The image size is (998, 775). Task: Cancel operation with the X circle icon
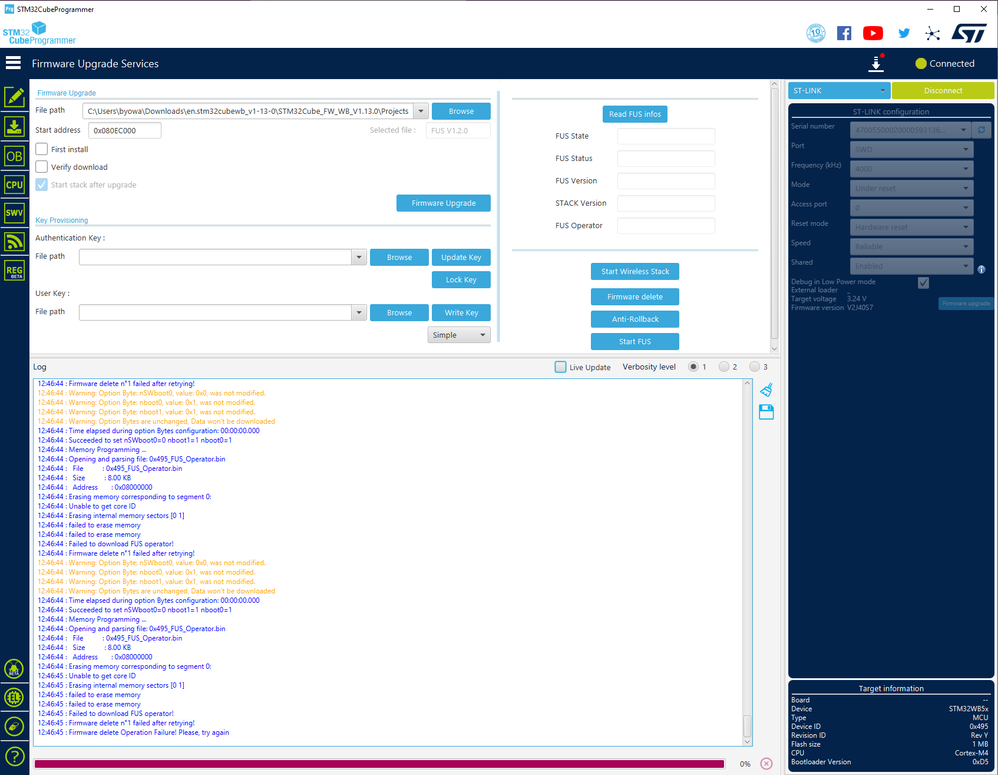(x=766, y=764)
